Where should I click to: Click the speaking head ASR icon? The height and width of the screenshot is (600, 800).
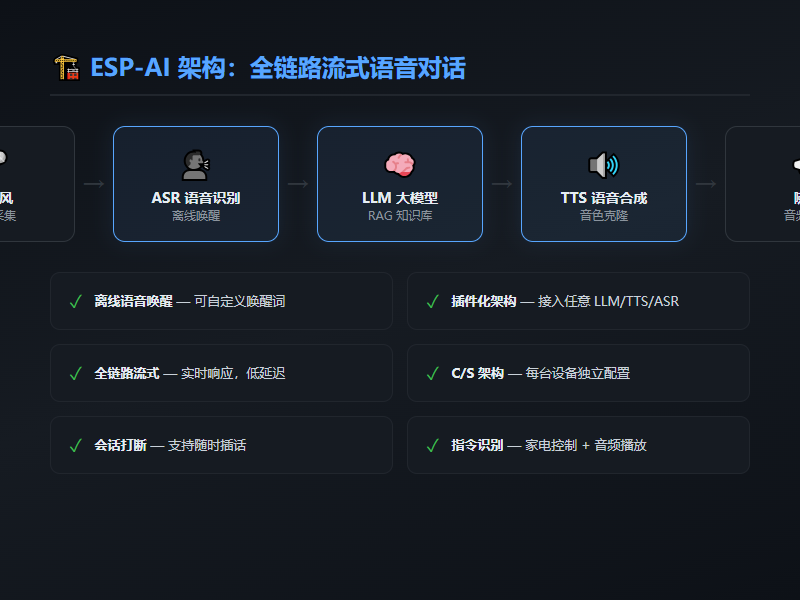tap(196, 165)
